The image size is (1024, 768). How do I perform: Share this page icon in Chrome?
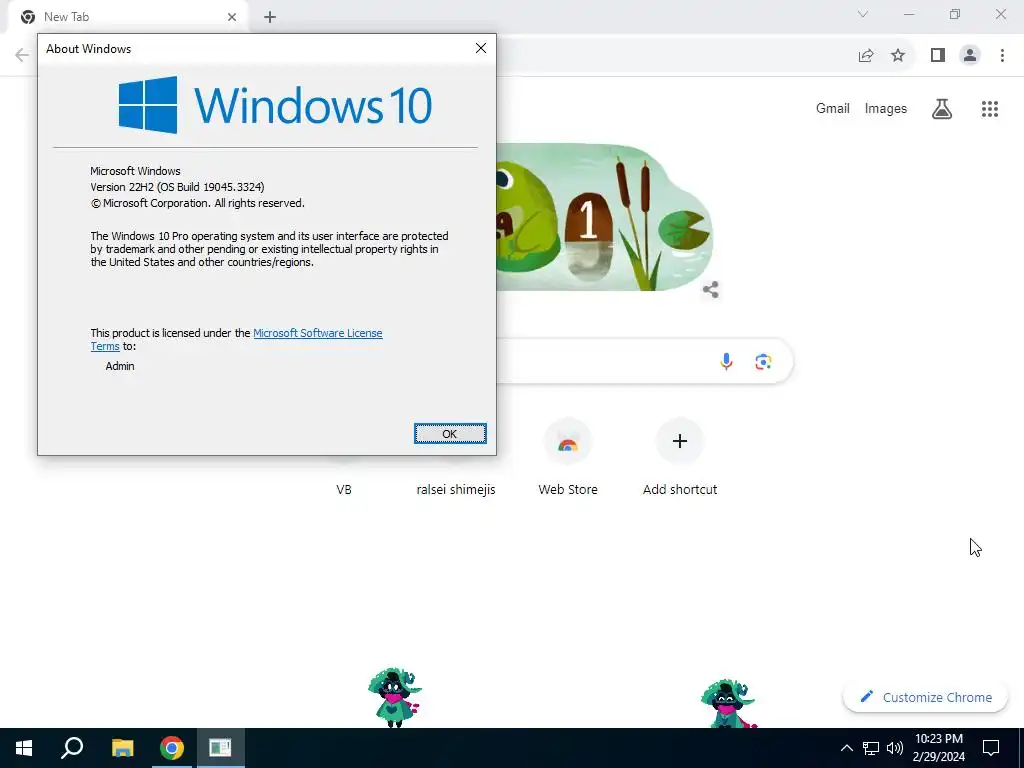tap(866, 56)
